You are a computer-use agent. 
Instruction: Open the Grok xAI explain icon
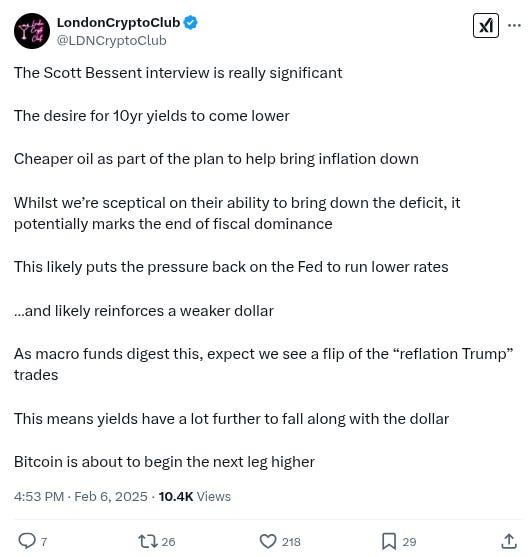485,26
